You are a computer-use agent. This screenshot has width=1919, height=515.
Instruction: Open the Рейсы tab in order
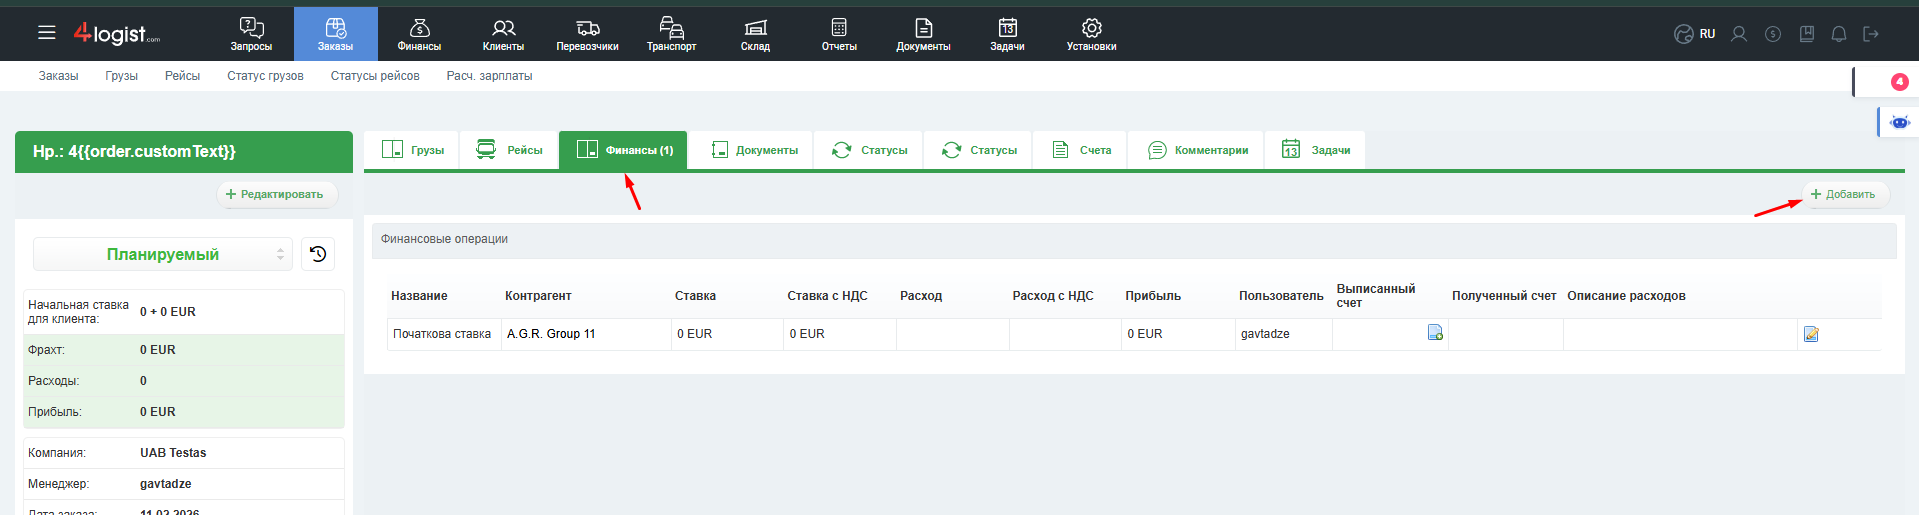(510, 150)
